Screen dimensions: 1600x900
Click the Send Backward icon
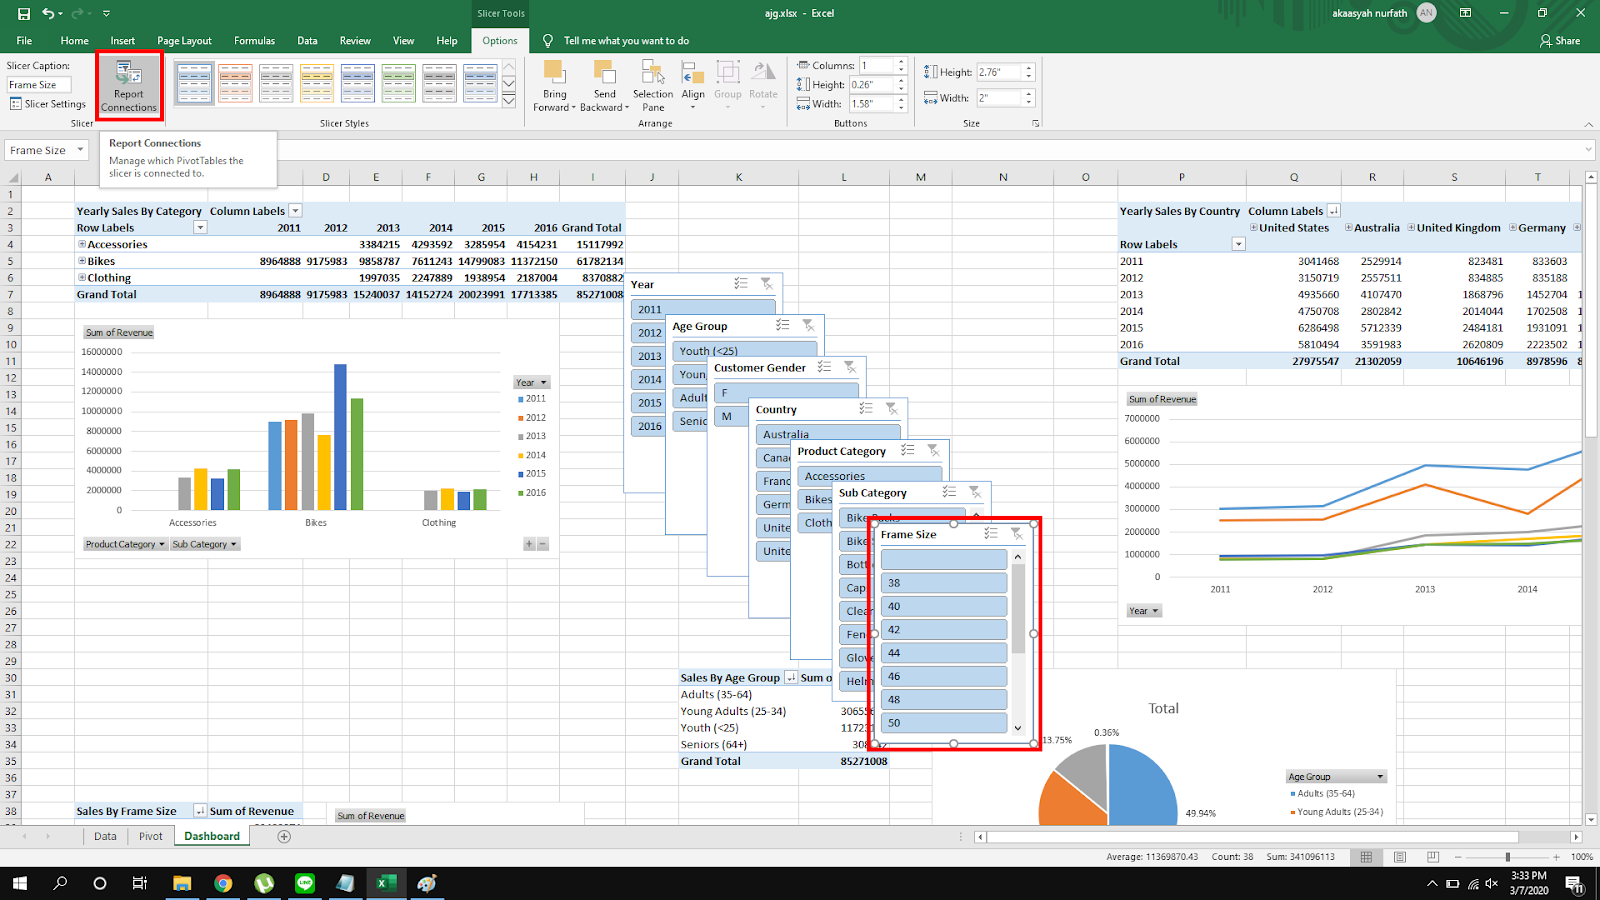point(604,85)
